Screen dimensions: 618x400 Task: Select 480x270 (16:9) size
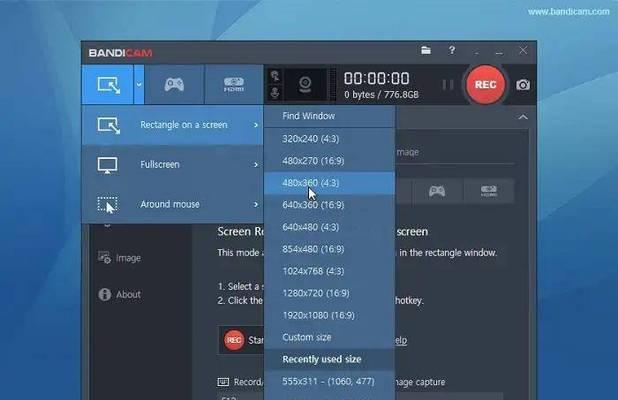pos(329,161)
